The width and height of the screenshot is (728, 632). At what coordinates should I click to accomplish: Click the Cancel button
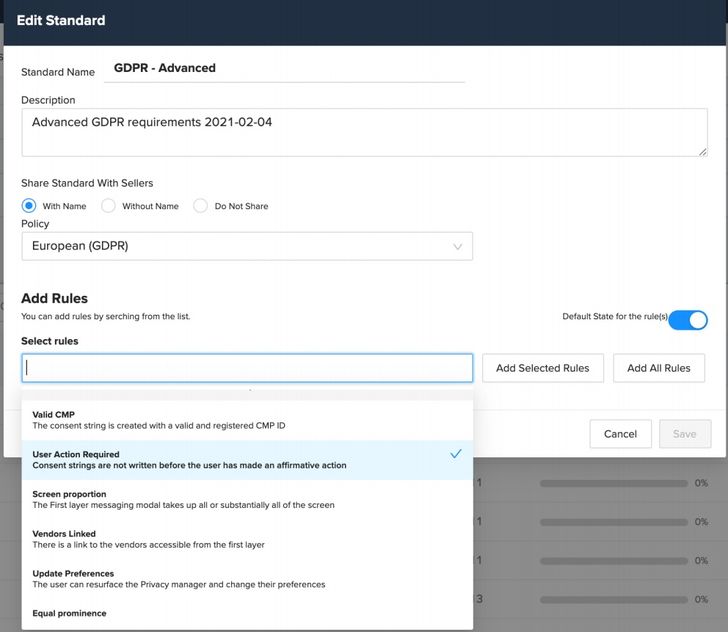620,434
